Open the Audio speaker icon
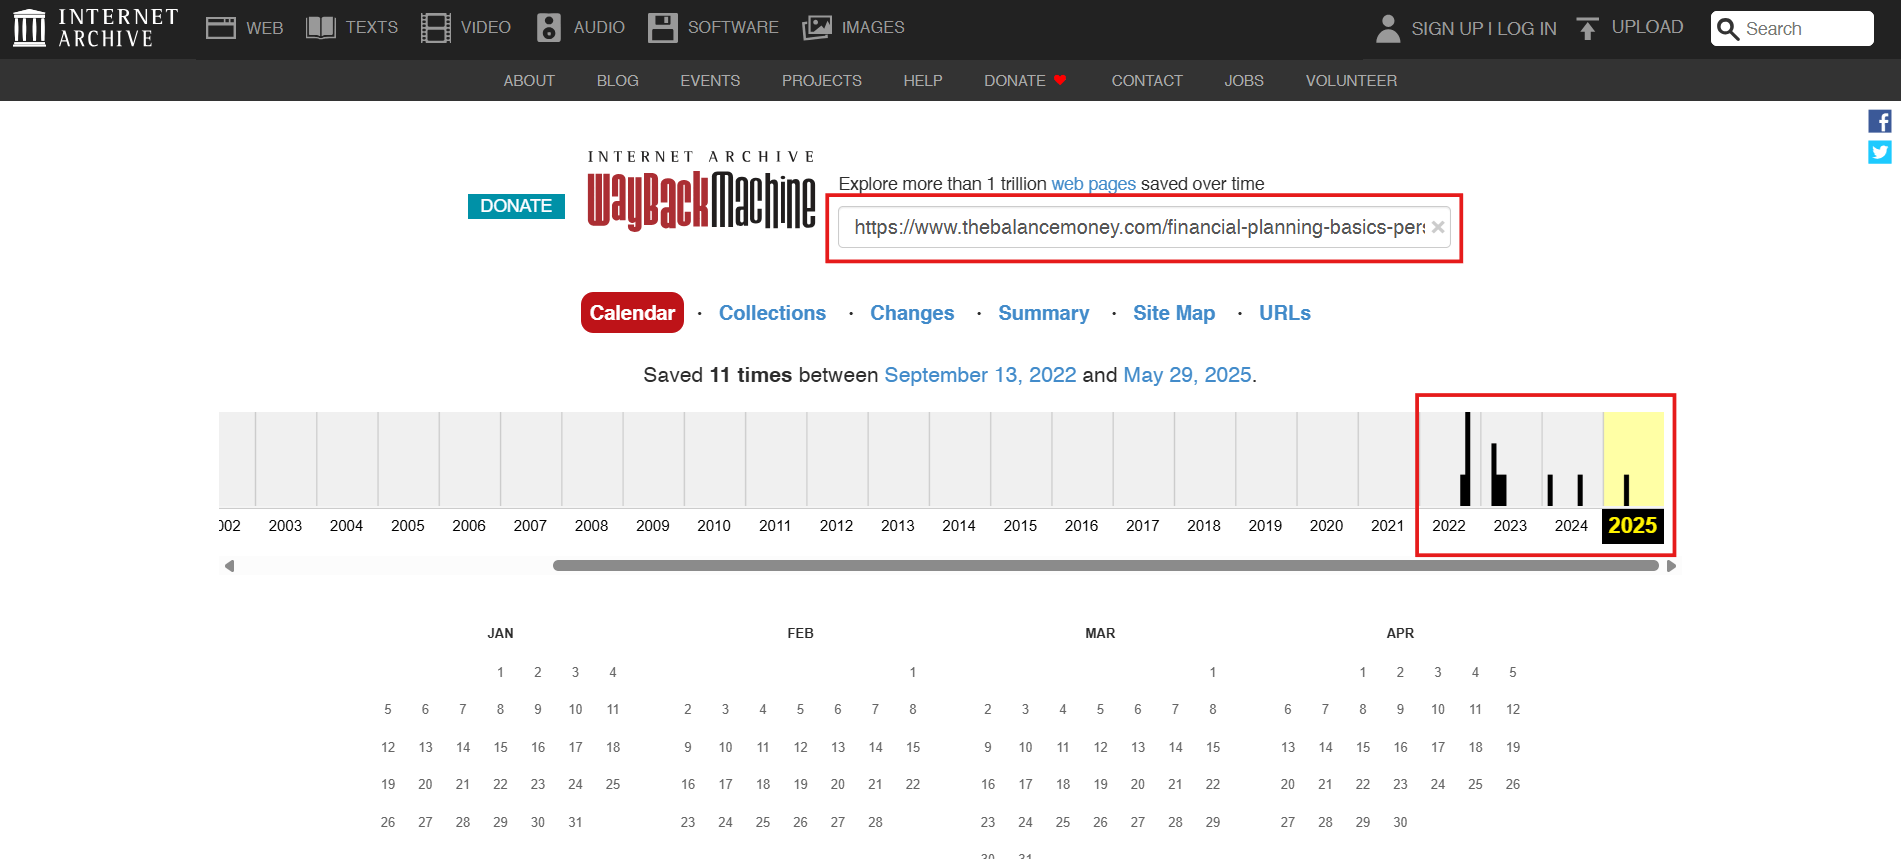 click(x=549, y=28)
